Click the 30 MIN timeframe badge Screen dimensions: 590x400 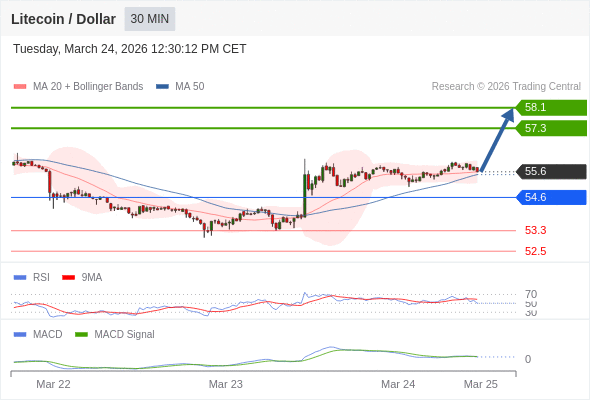click(x=150, y=19)
